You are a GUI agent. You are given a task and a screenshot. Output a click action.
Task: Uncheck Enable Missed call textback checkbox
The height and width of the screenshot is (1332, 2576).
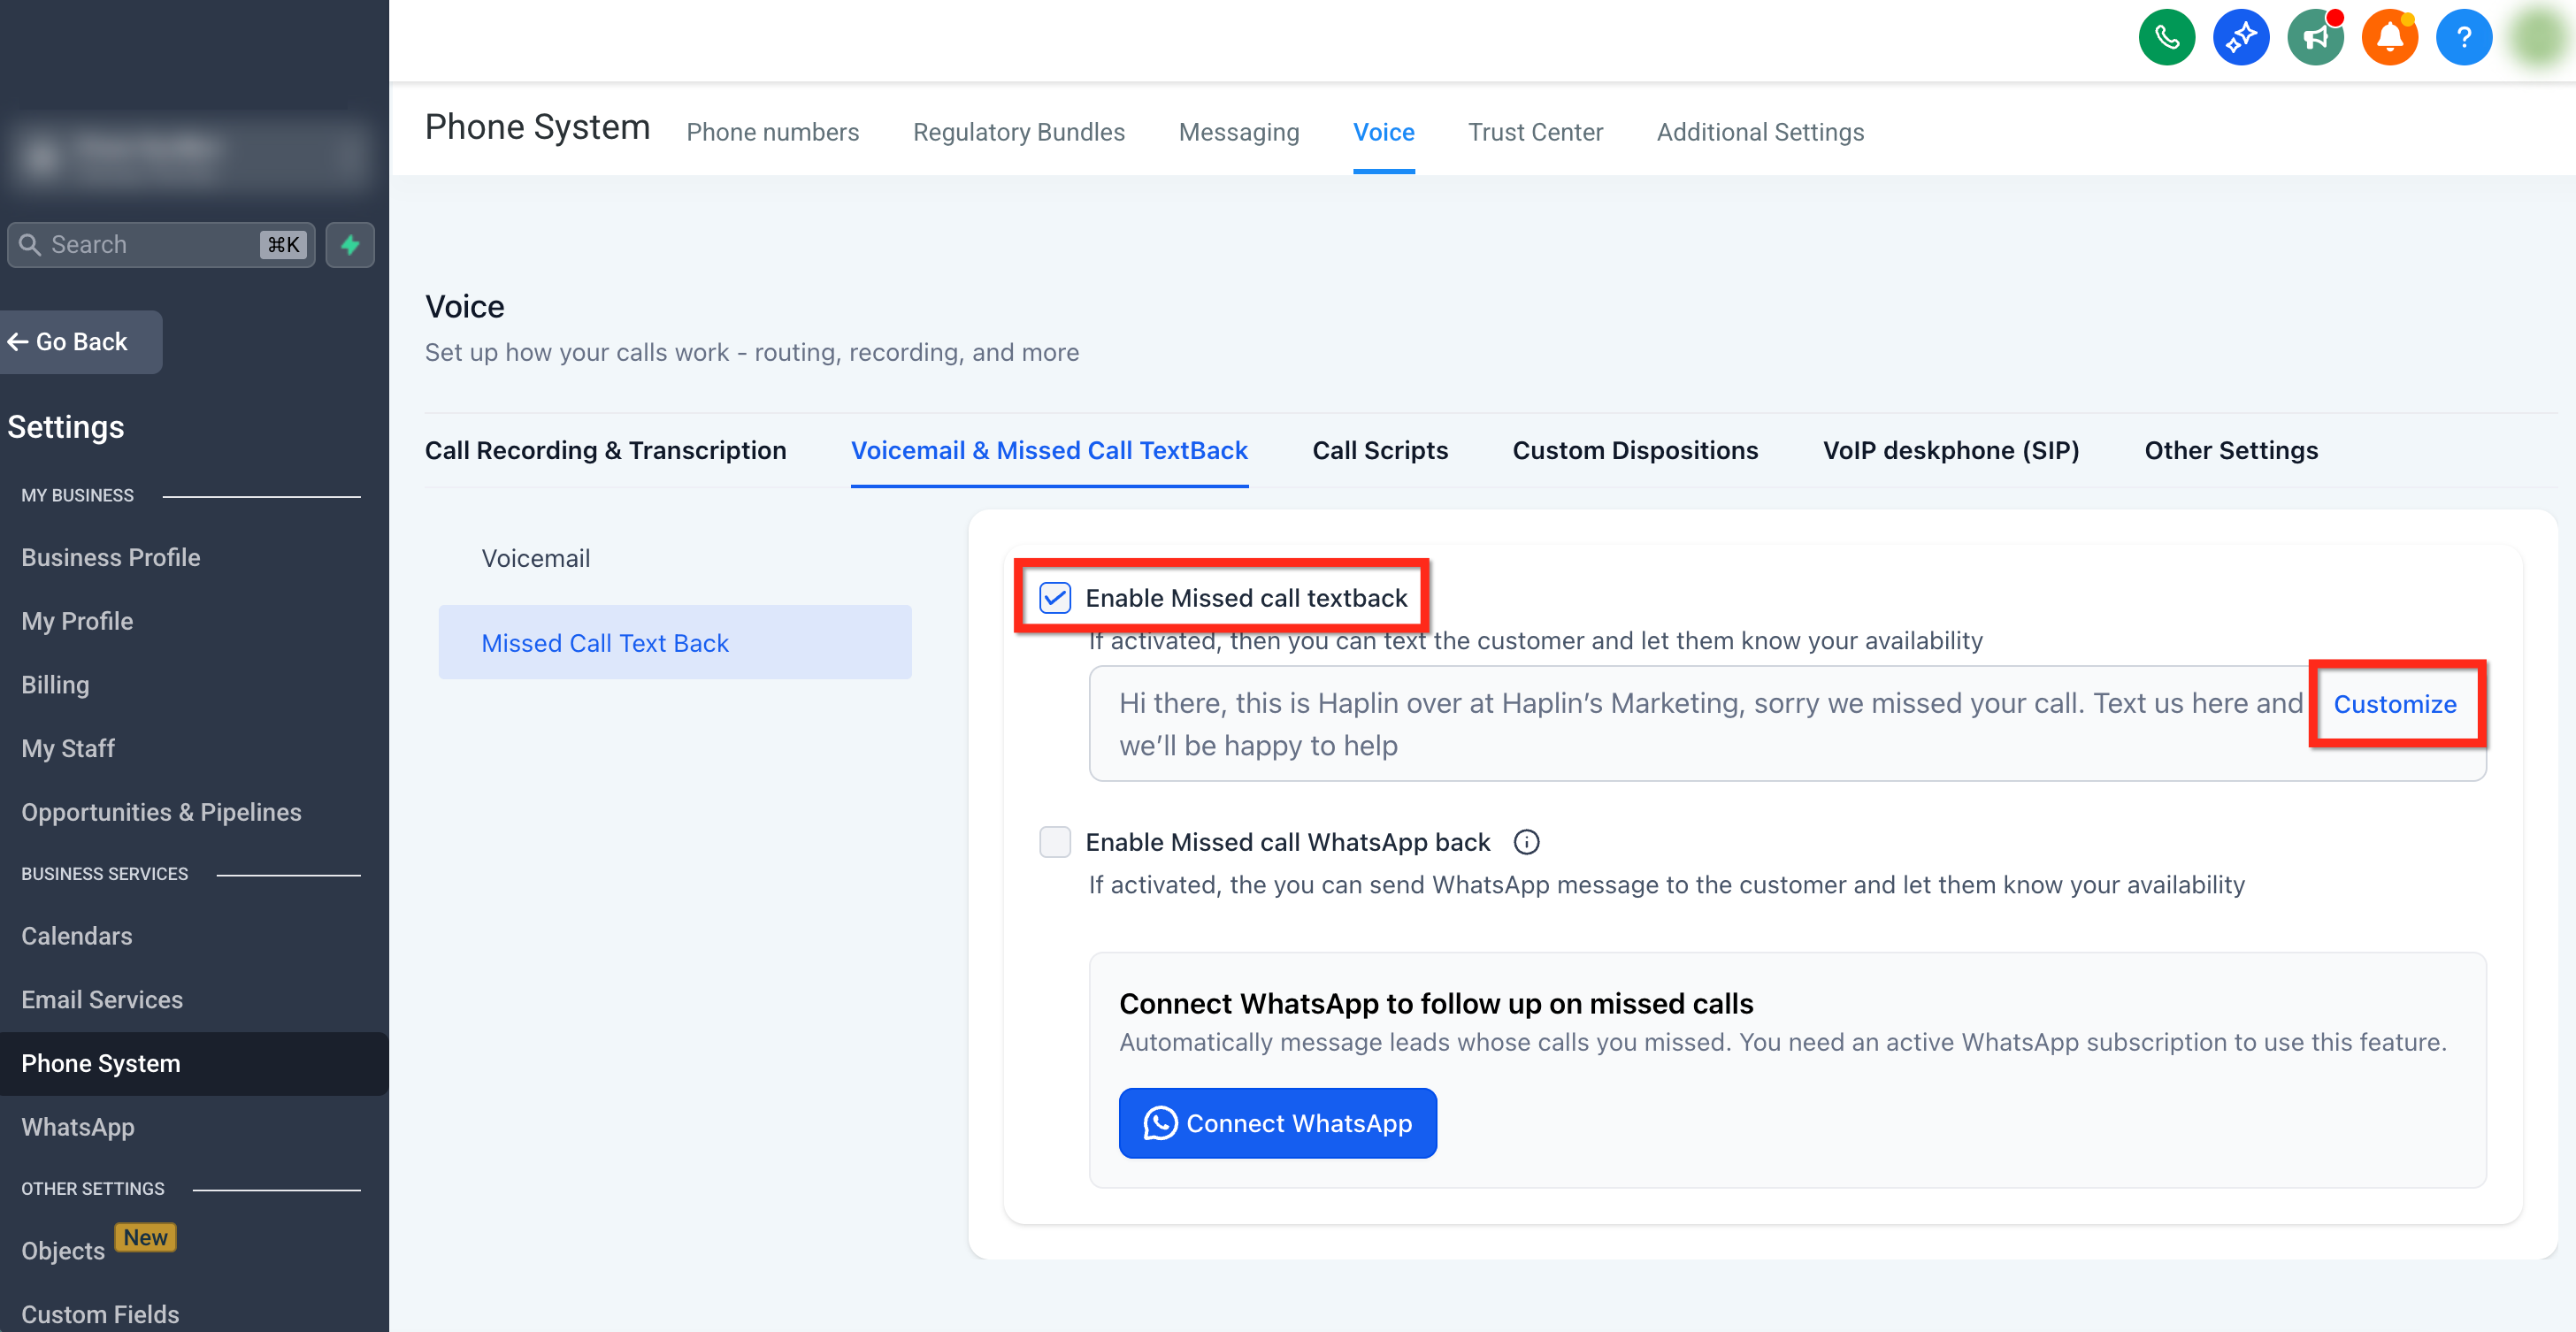click(1055, 598)
